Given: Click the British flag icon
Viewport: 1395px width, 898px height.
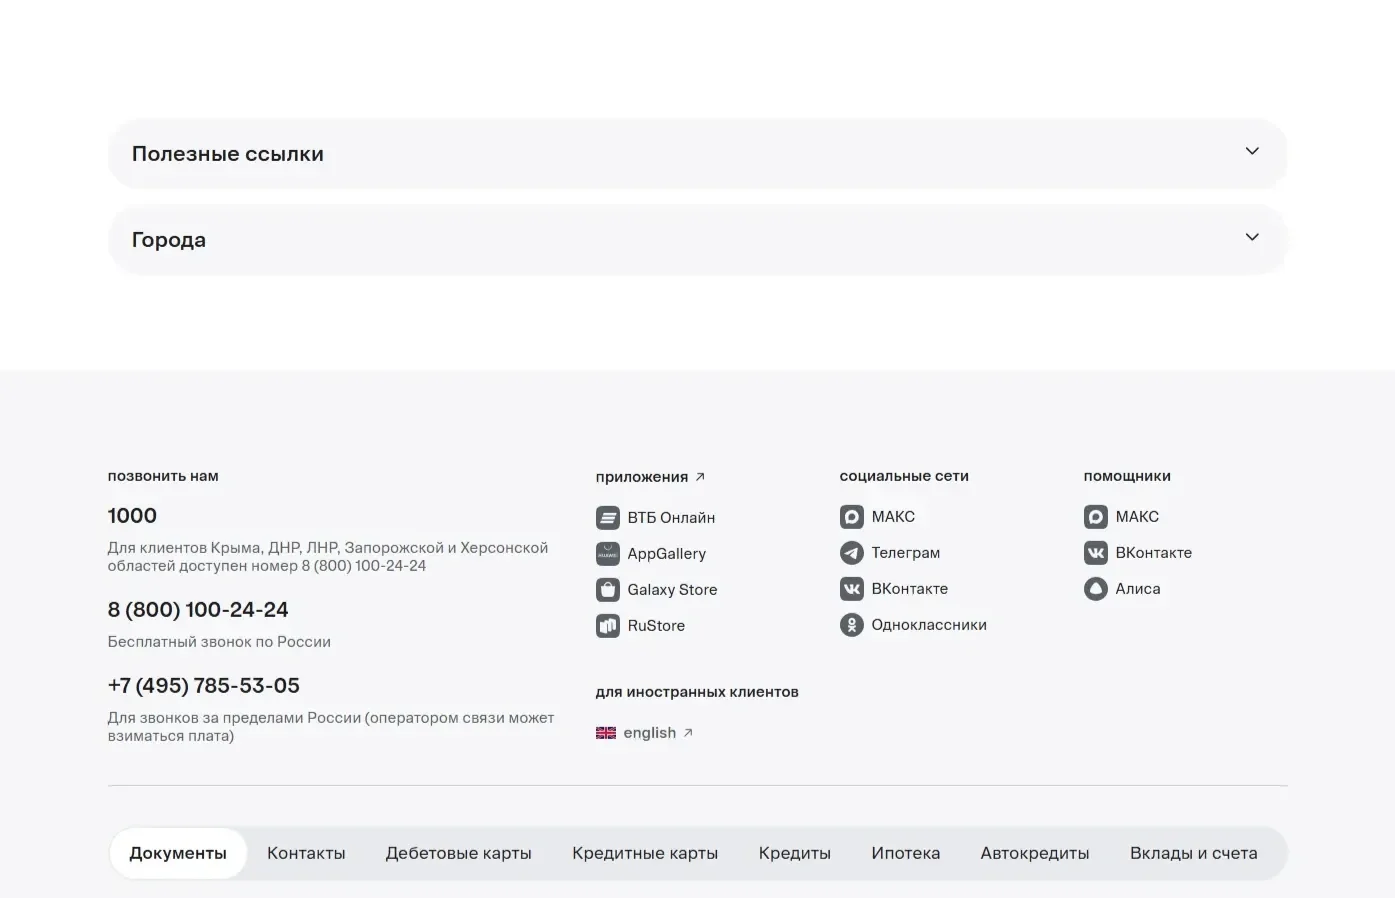Looking at the screenshot, I should point(606,733).
